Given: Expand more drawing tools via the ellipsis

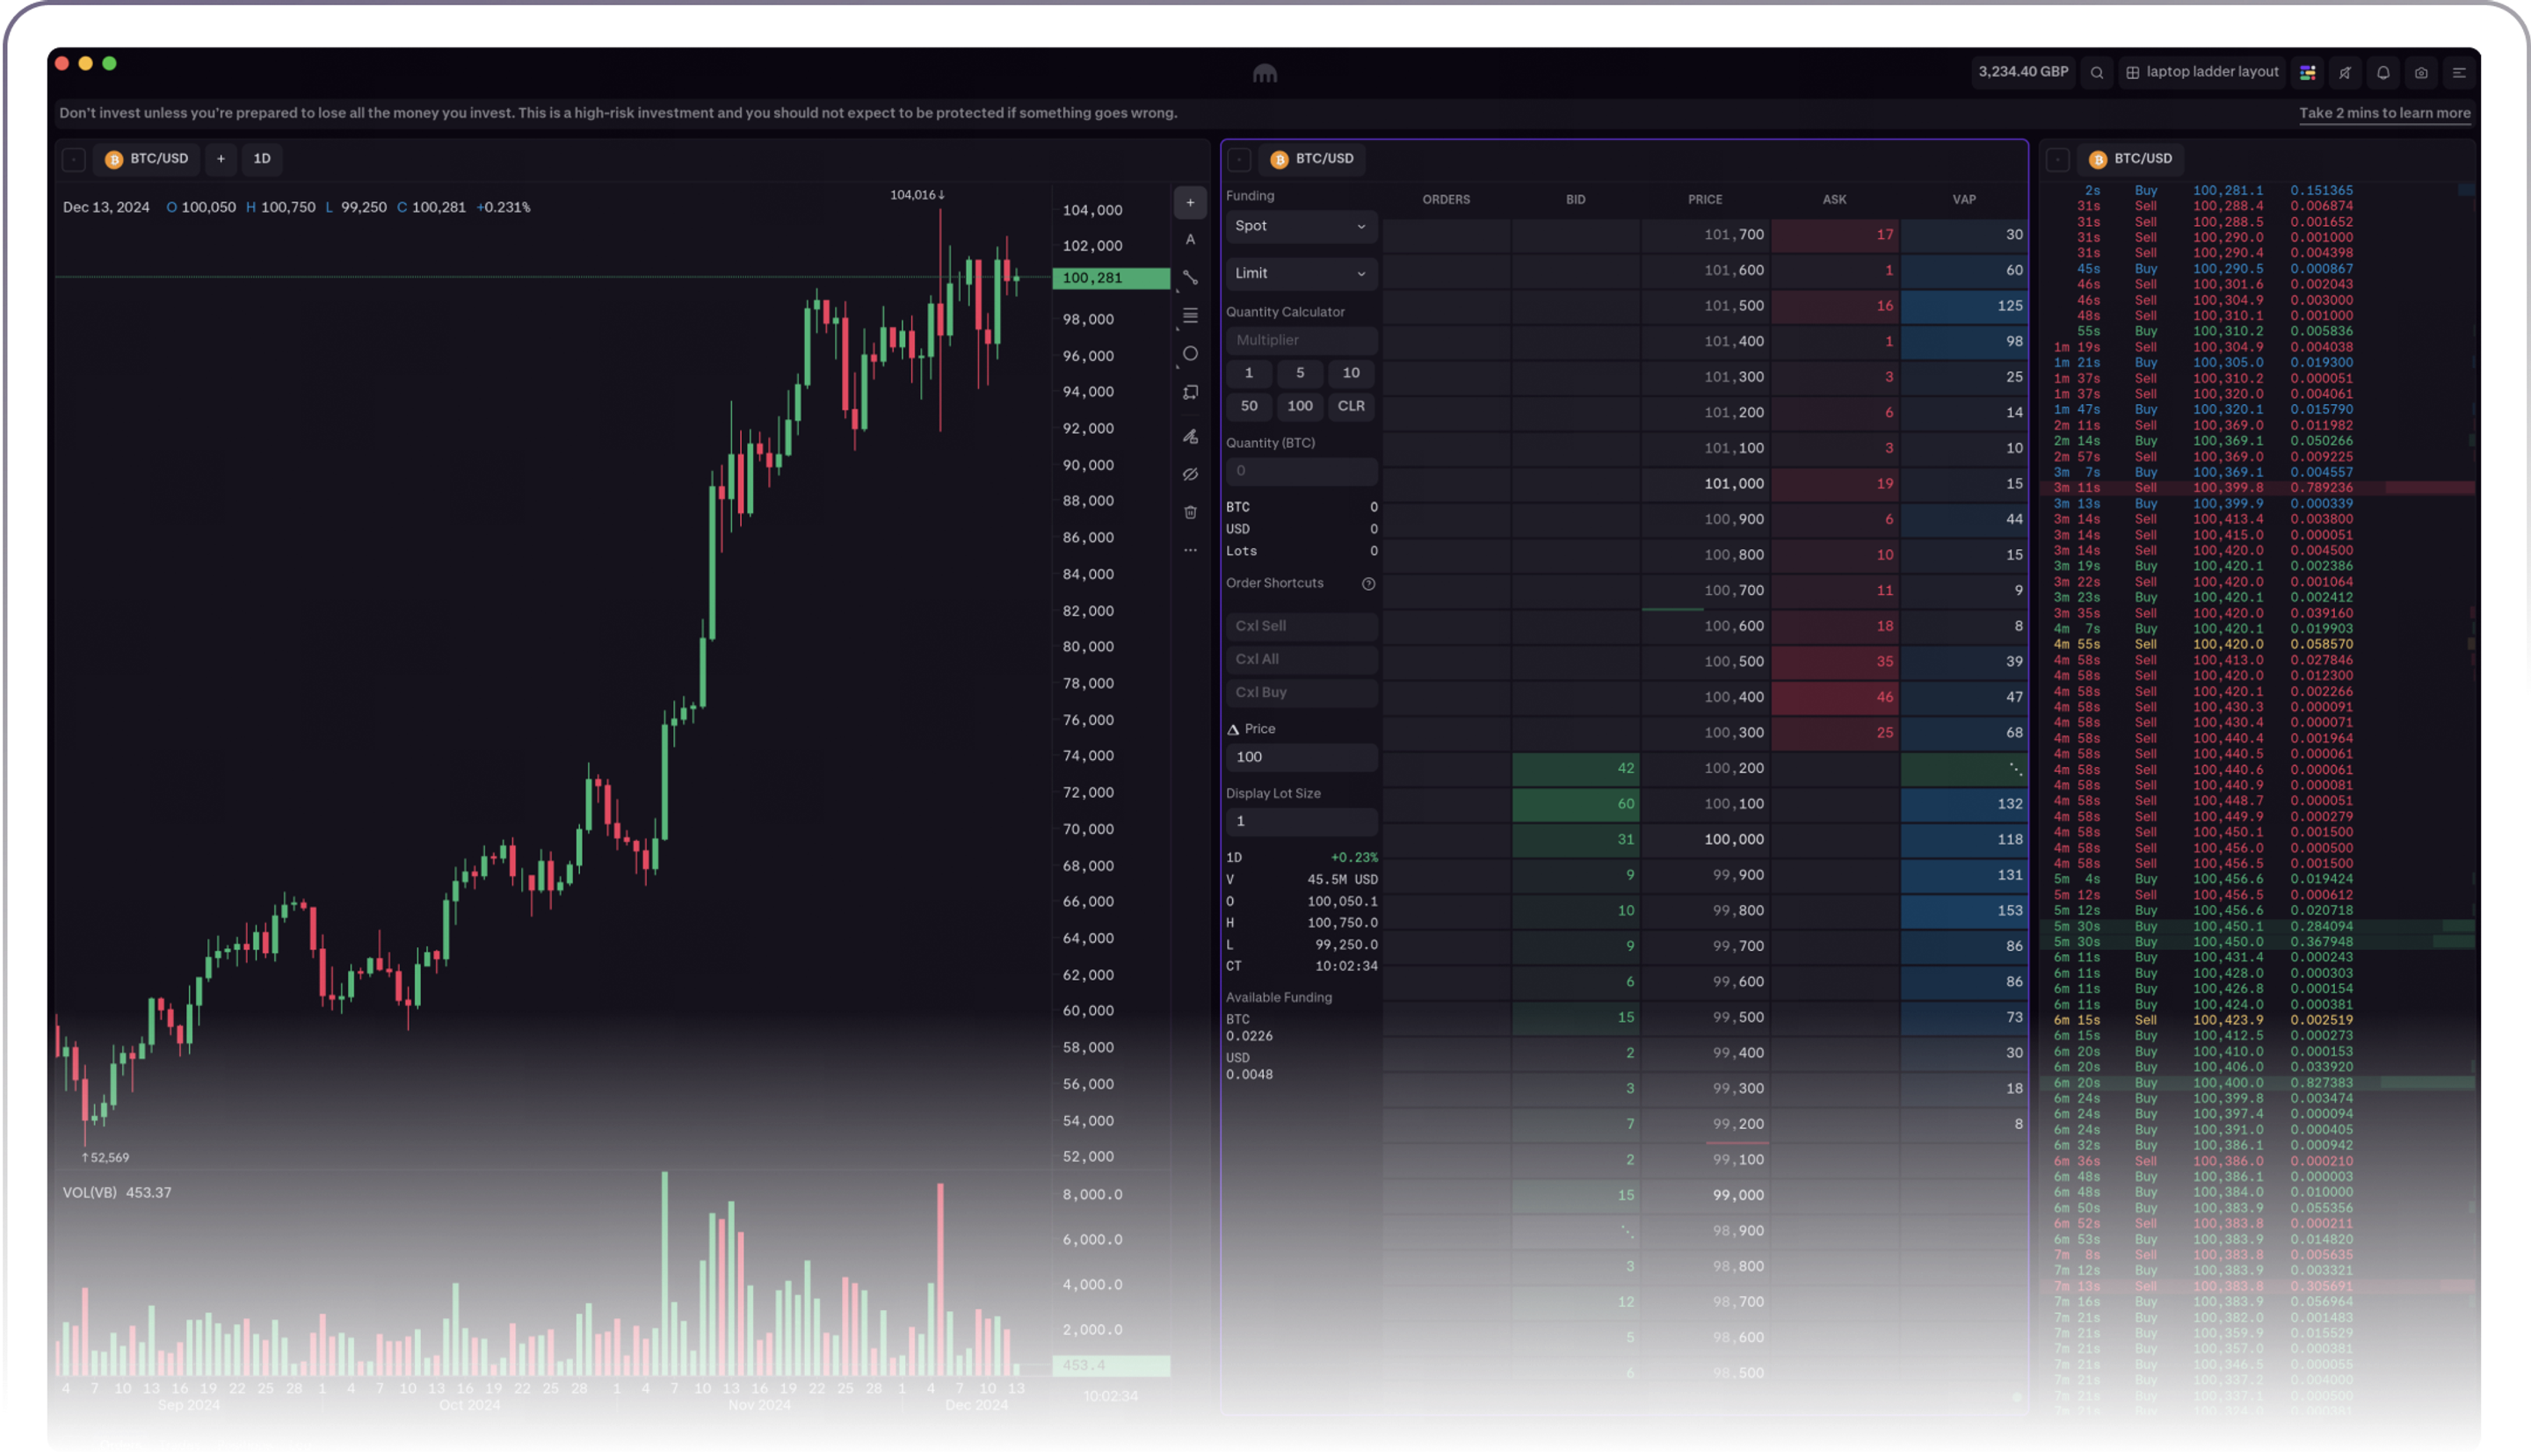Looking at the screenshot, I should point(1190,549).
